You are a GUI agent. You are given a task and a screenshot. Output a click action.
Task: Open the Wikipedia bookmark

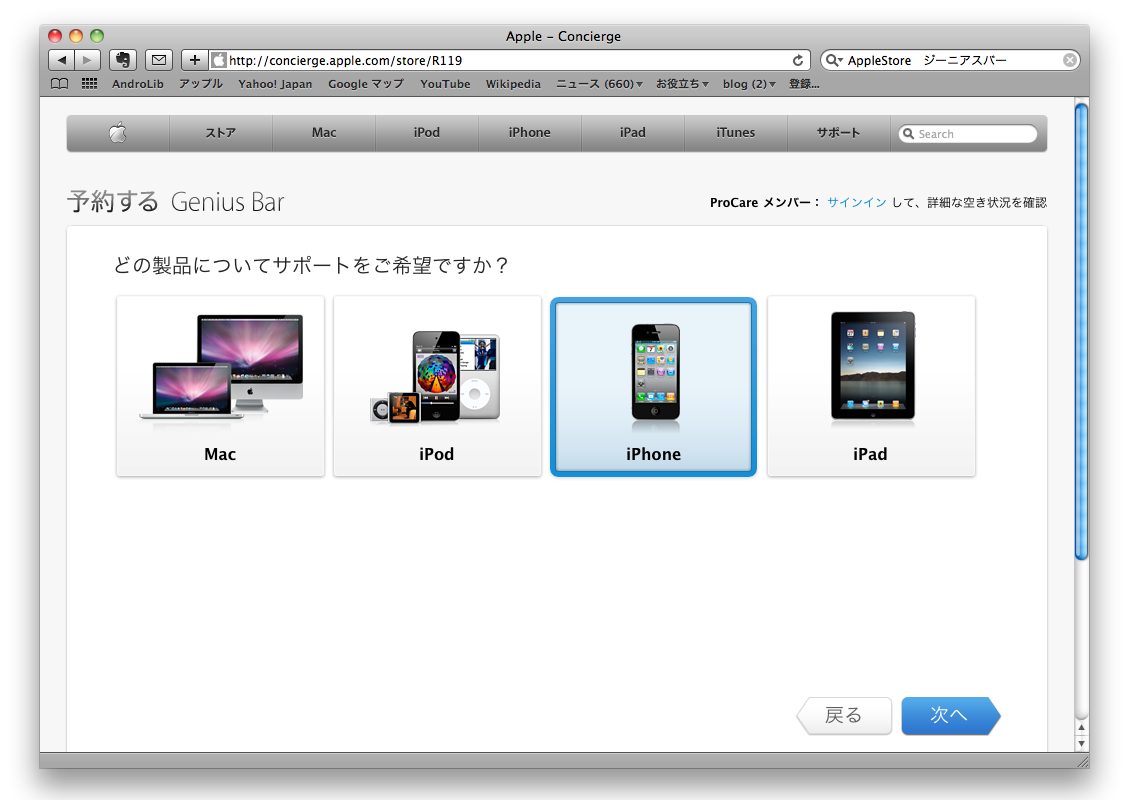point(513,84)
